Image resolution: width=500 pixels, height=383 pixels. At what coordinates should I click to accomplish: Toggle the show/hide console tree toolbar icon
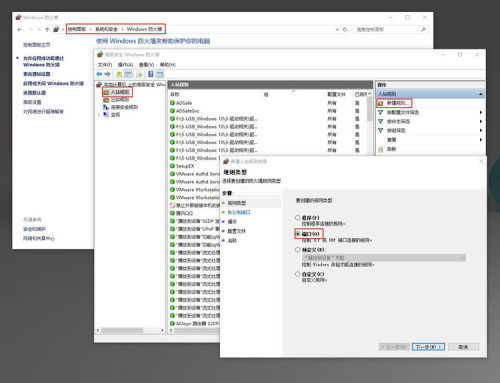tap(128, 74)
